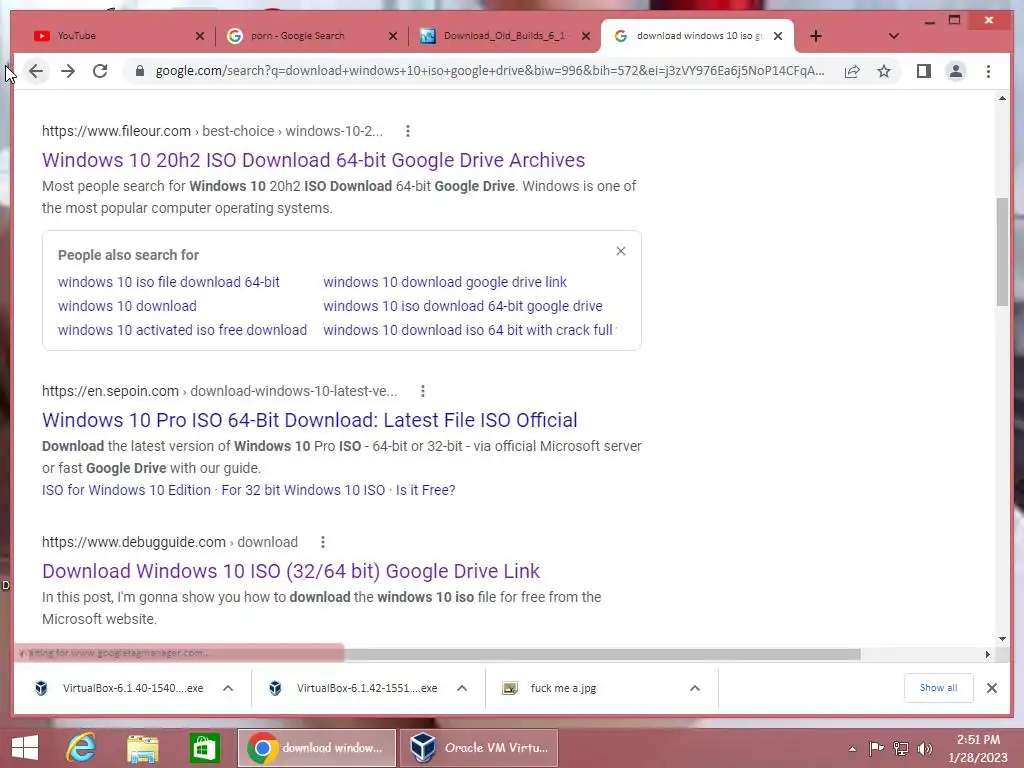Click windows 10 iso download 64-bit google drive

[x=462, y=306]
